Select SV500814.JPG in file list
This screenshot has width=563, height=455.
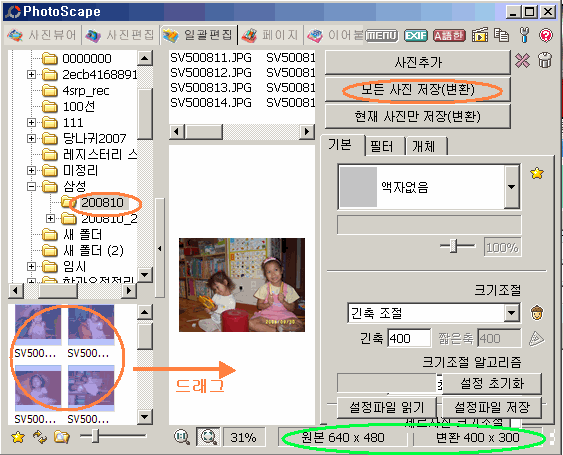(211, 103)
